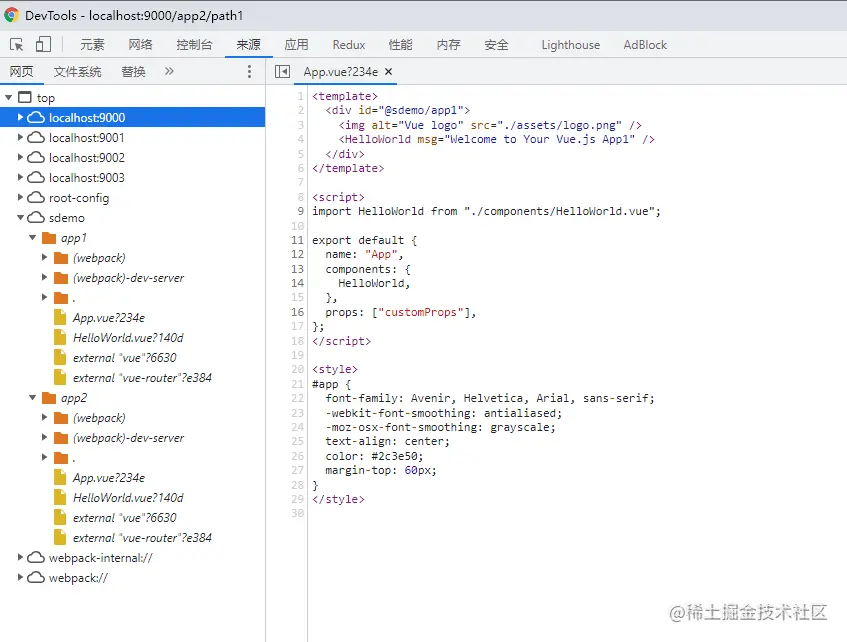This screenshot has width=847, height=642.
Task: Select the App.vue?234e open file tab
Action: tap(340, 71)
